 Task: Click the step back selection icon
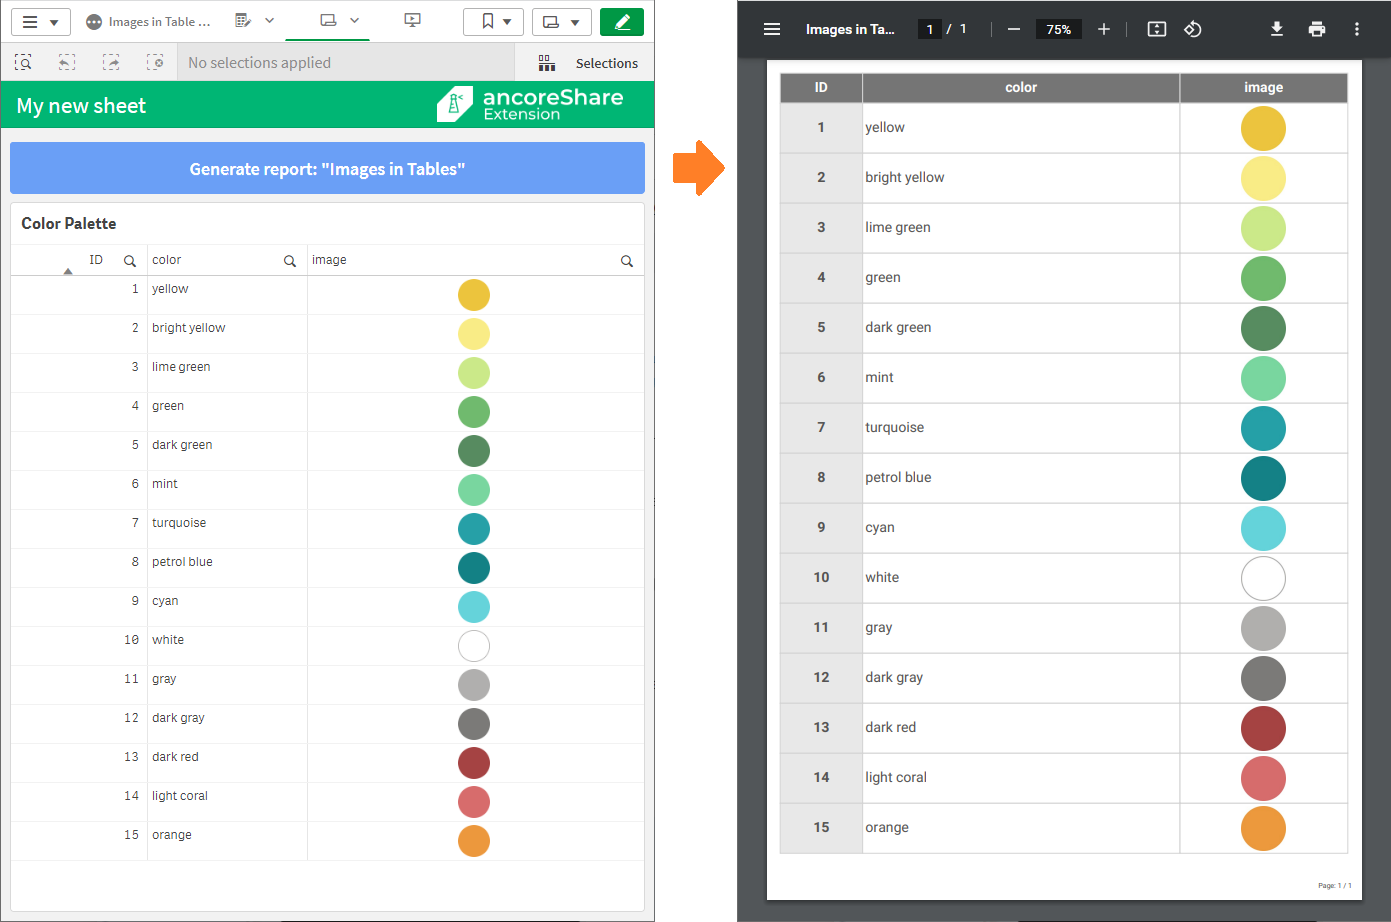click(x=67, y=63)
